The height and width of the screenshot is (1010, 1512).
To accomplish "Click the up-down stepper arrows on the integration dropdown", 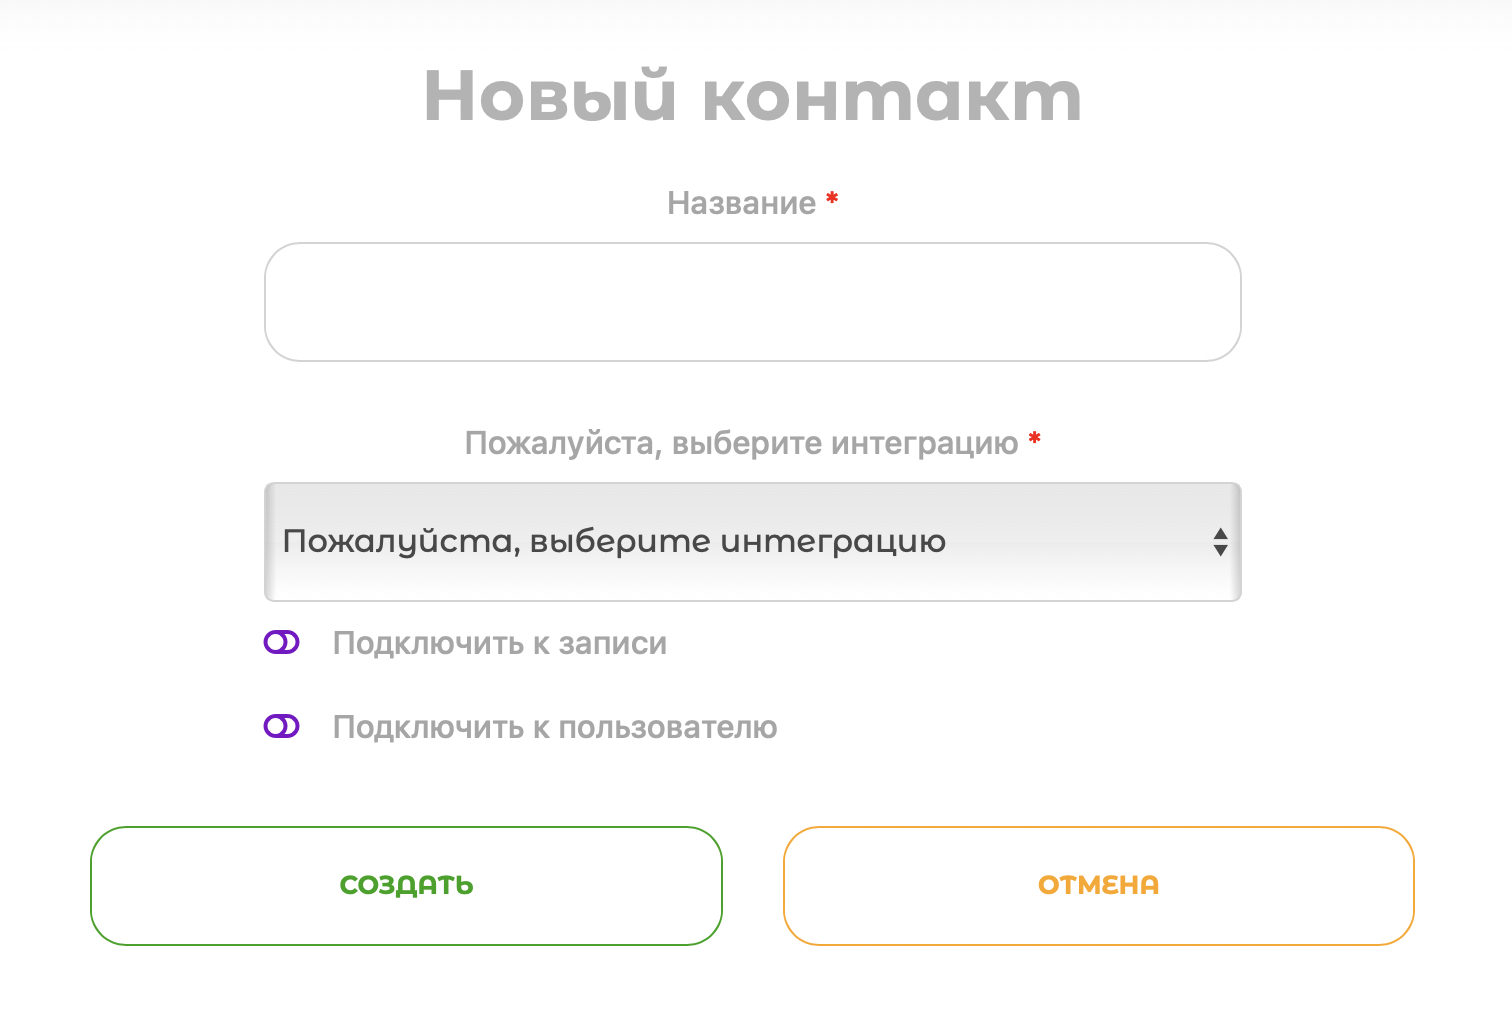I will (x=1219, y=542).
